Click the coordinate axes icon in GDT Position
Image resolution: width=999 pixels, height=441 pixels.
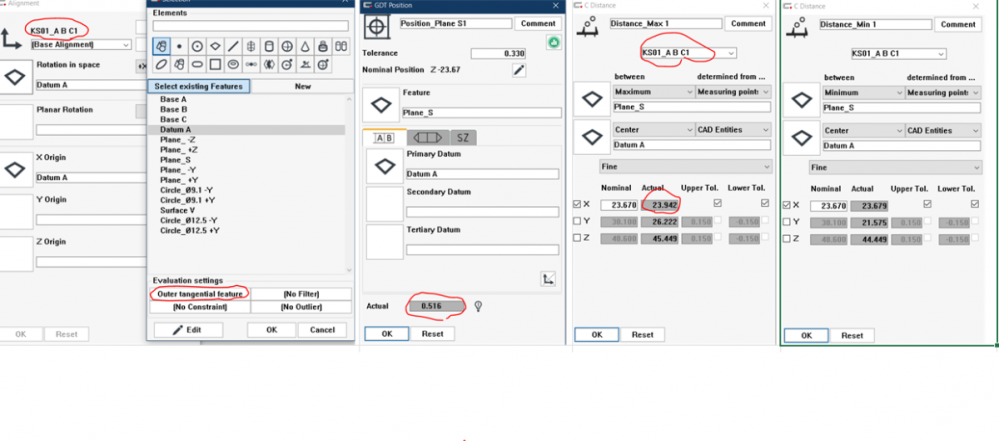[548, 278]
